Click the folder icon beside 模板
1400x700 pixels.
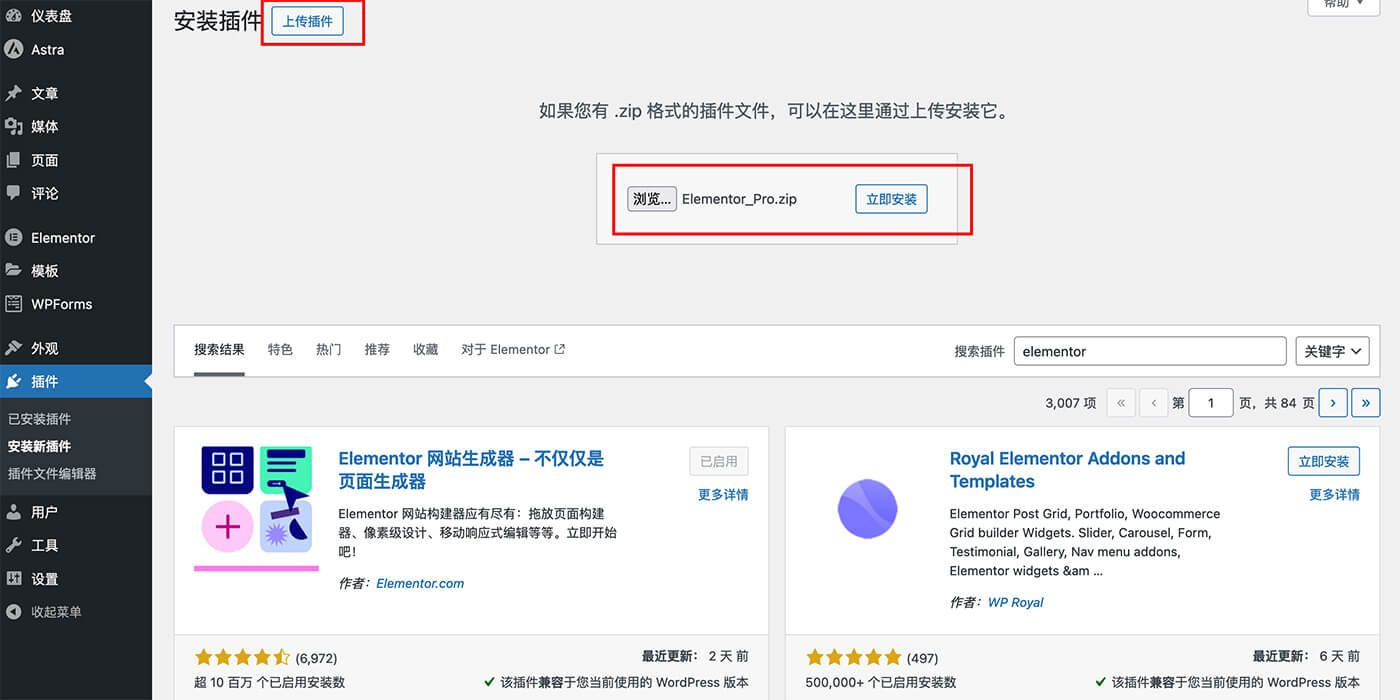click(14, 271)
